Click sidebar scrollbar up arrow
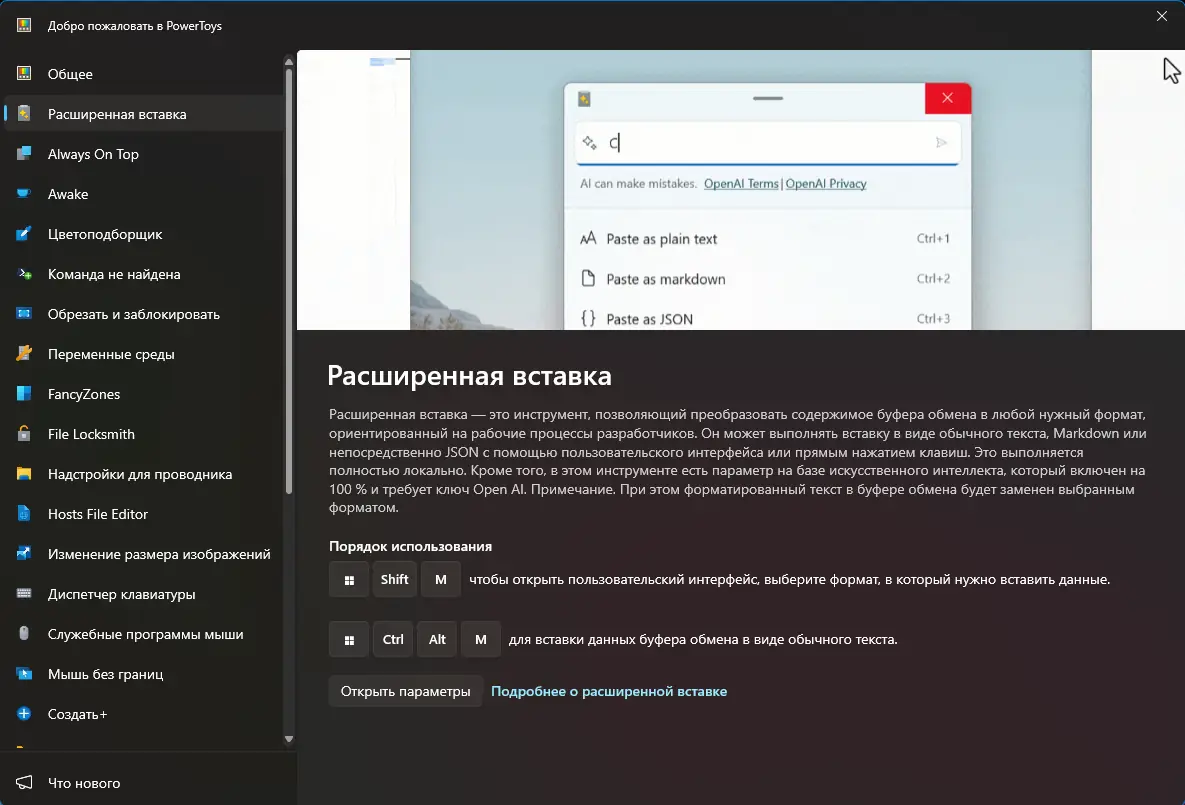The height and width of the screenshot is (805, 1185). coord(289,60)
